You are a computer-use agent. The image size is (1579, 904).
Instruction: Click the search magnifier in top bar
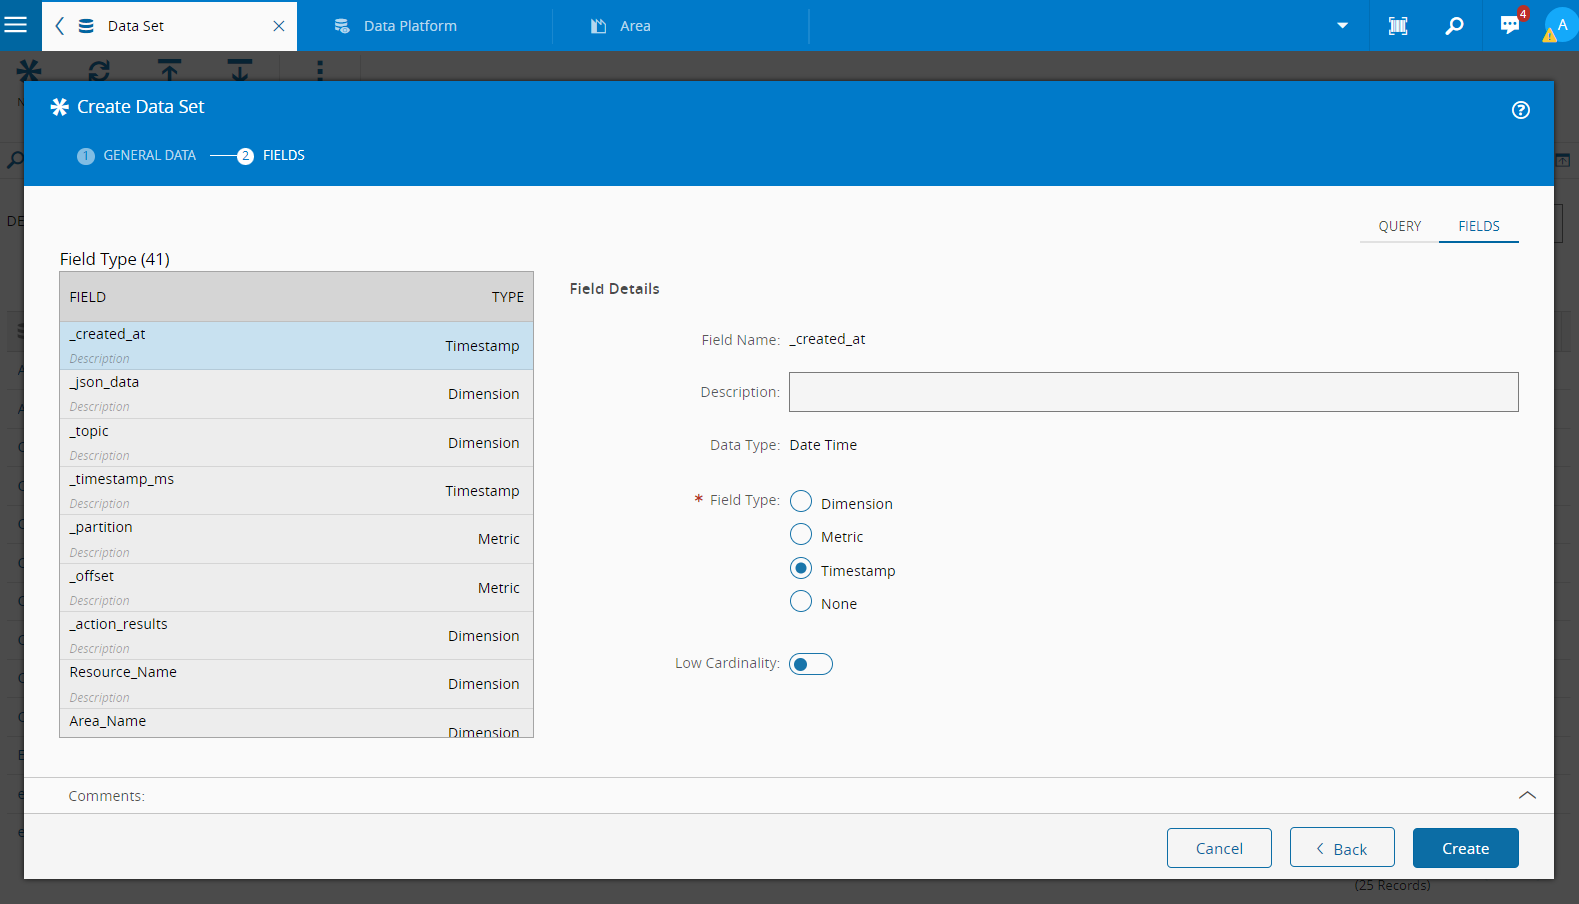tap(1454, 26)
